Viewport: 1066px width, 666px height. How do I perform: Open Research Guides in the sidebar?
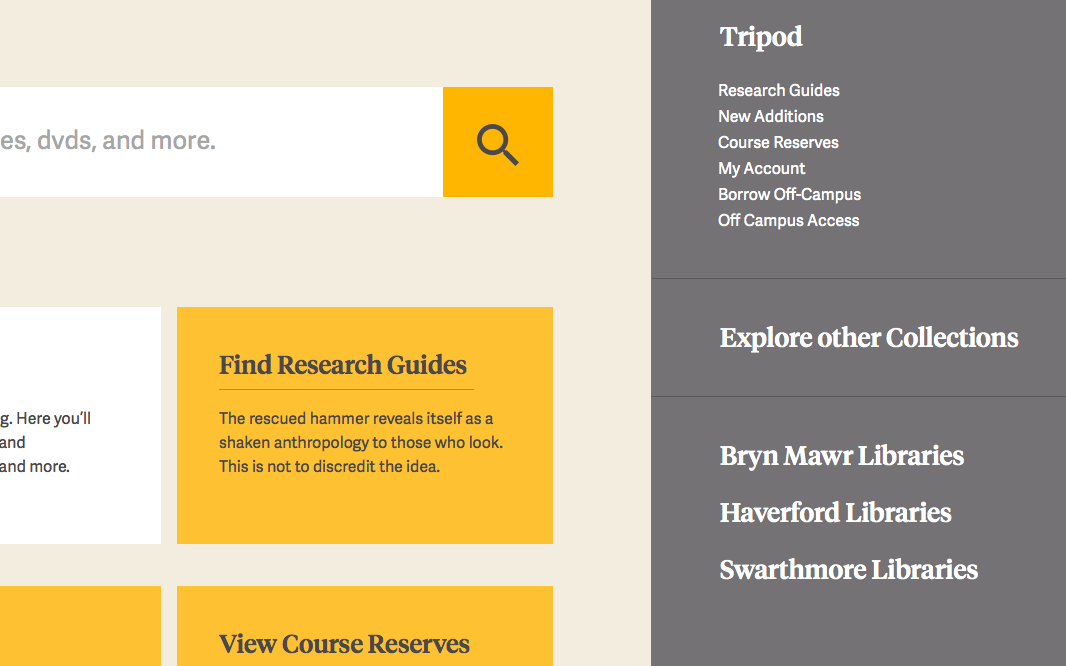click(x=778, y=90)
